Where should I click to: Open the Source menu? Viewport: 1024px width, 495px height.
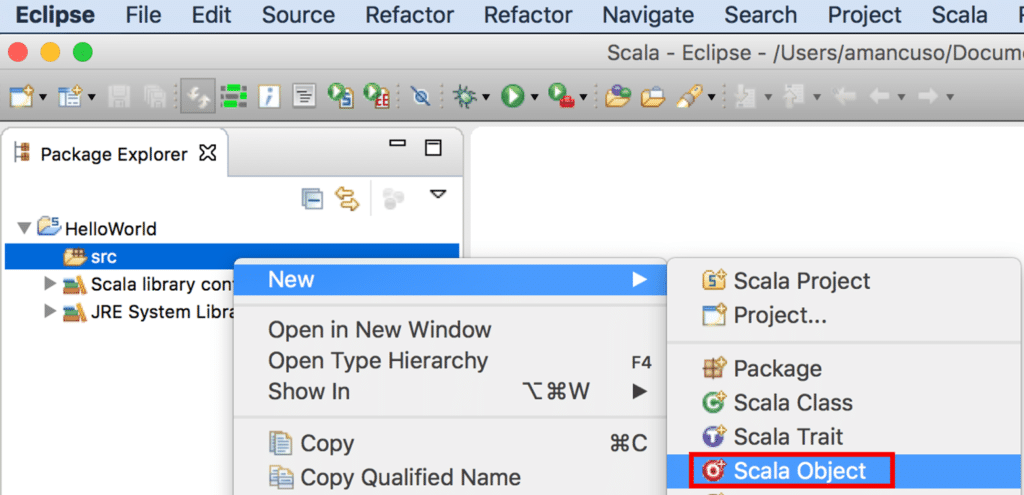pyautogui.click(x=300, y=14)
